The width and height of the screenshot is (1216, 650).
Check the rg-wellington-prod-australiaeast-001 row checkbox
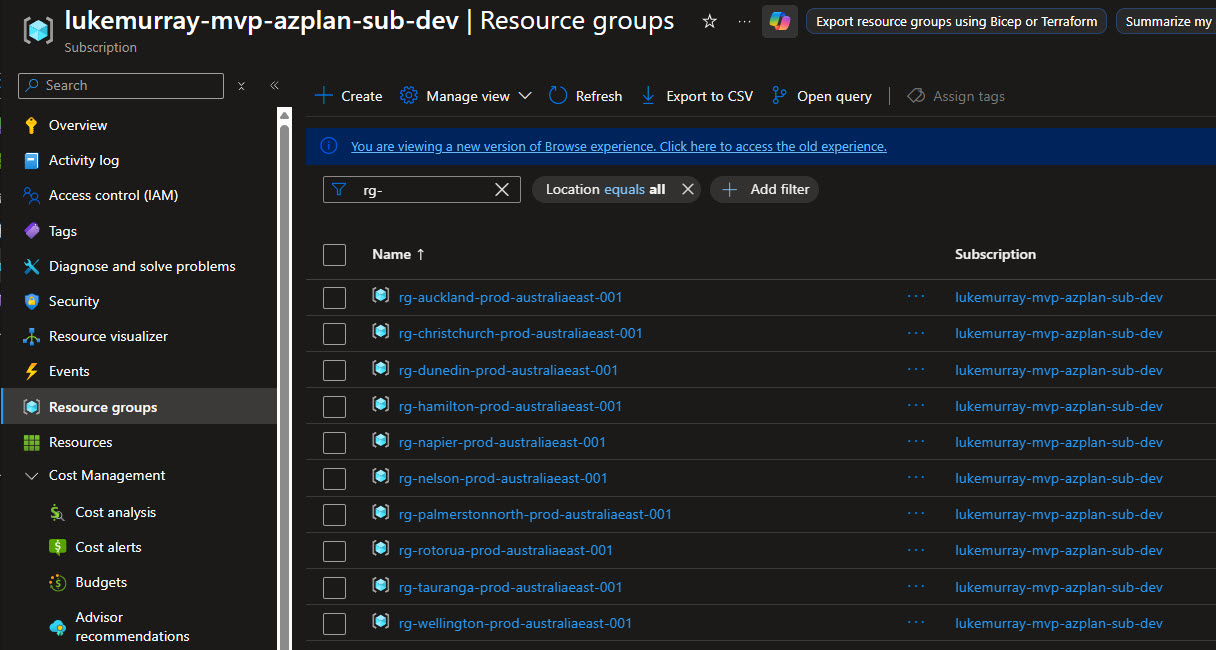[334, 623]
